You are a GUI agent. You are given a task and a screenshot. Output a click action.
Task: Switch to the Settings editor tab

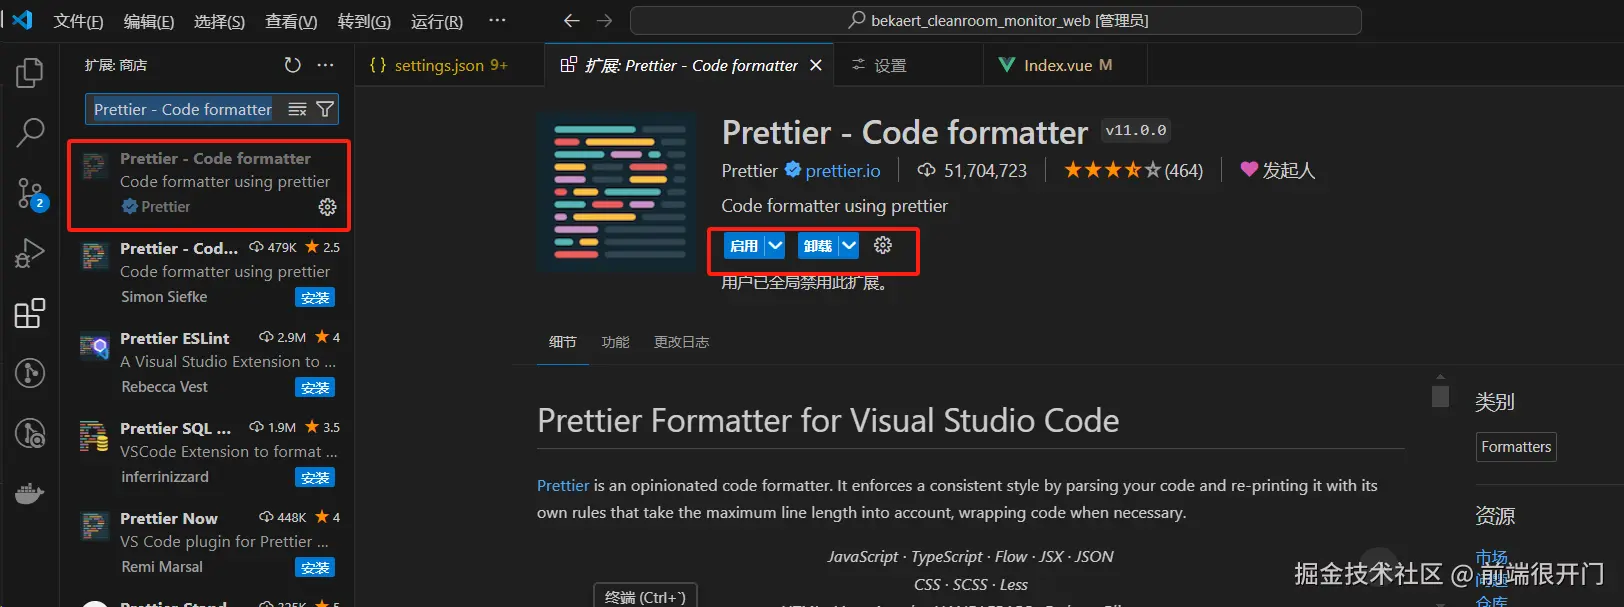[908, 65]
